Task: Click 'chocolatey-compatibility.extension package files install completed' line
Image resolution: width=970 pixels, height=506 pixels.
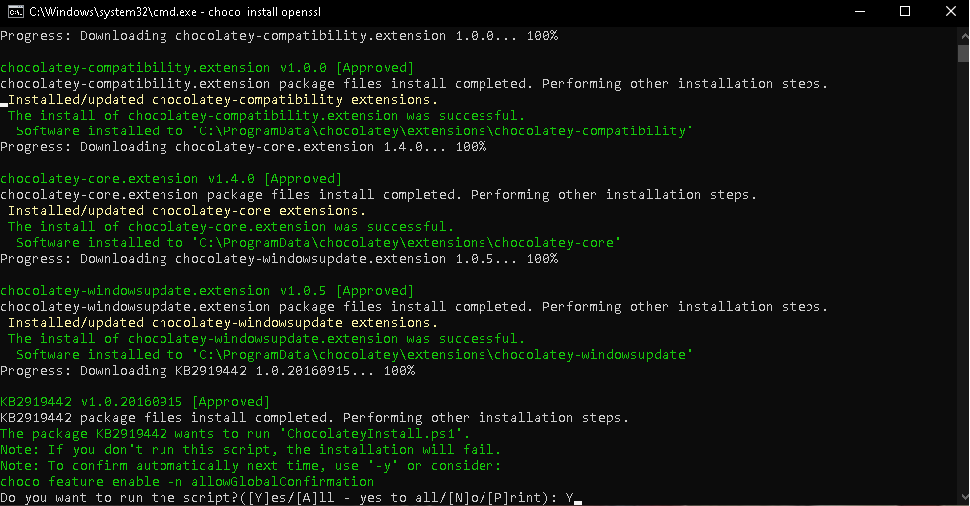Action: point(414,84)
